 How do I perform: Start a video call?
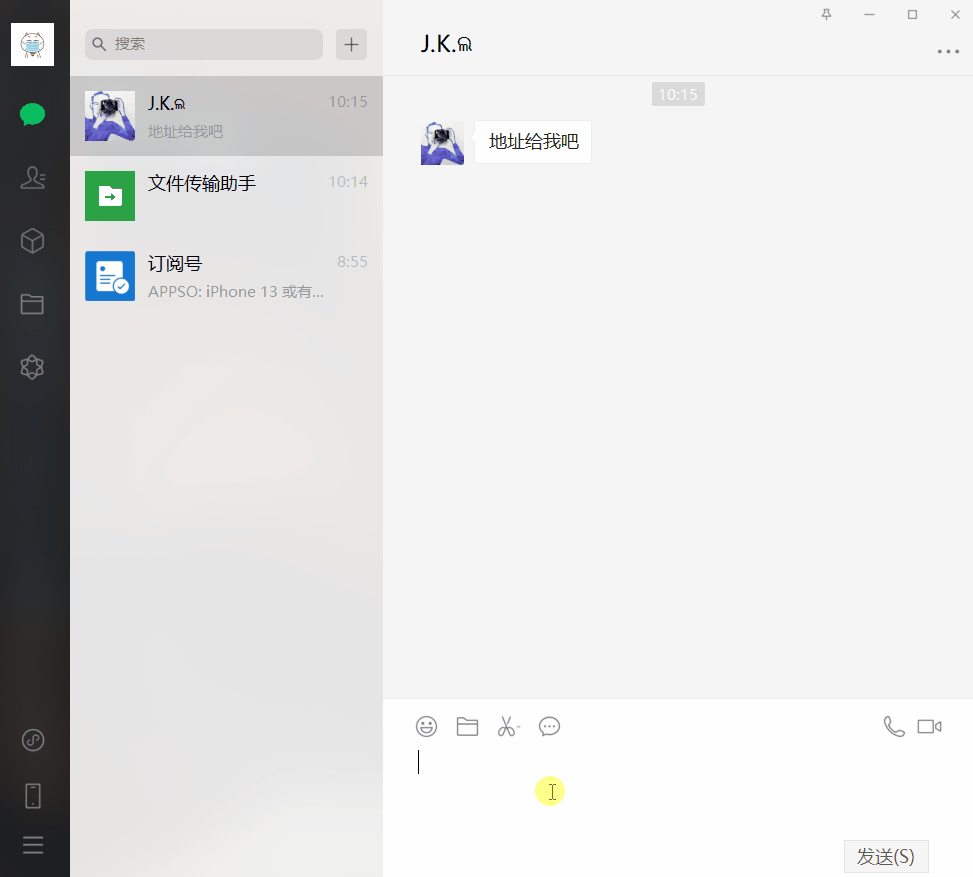930,726
